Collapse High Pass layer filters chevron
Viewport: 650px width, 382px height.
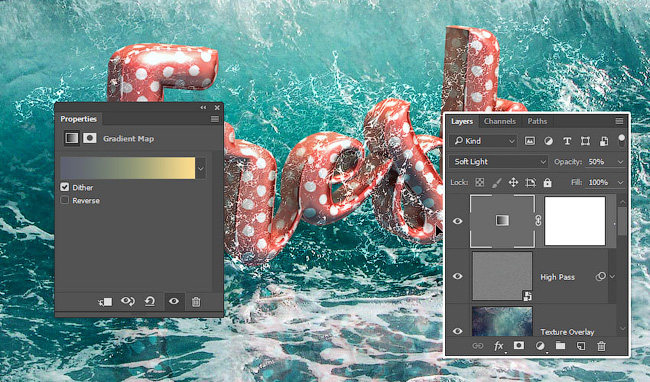tap(613, 277)
